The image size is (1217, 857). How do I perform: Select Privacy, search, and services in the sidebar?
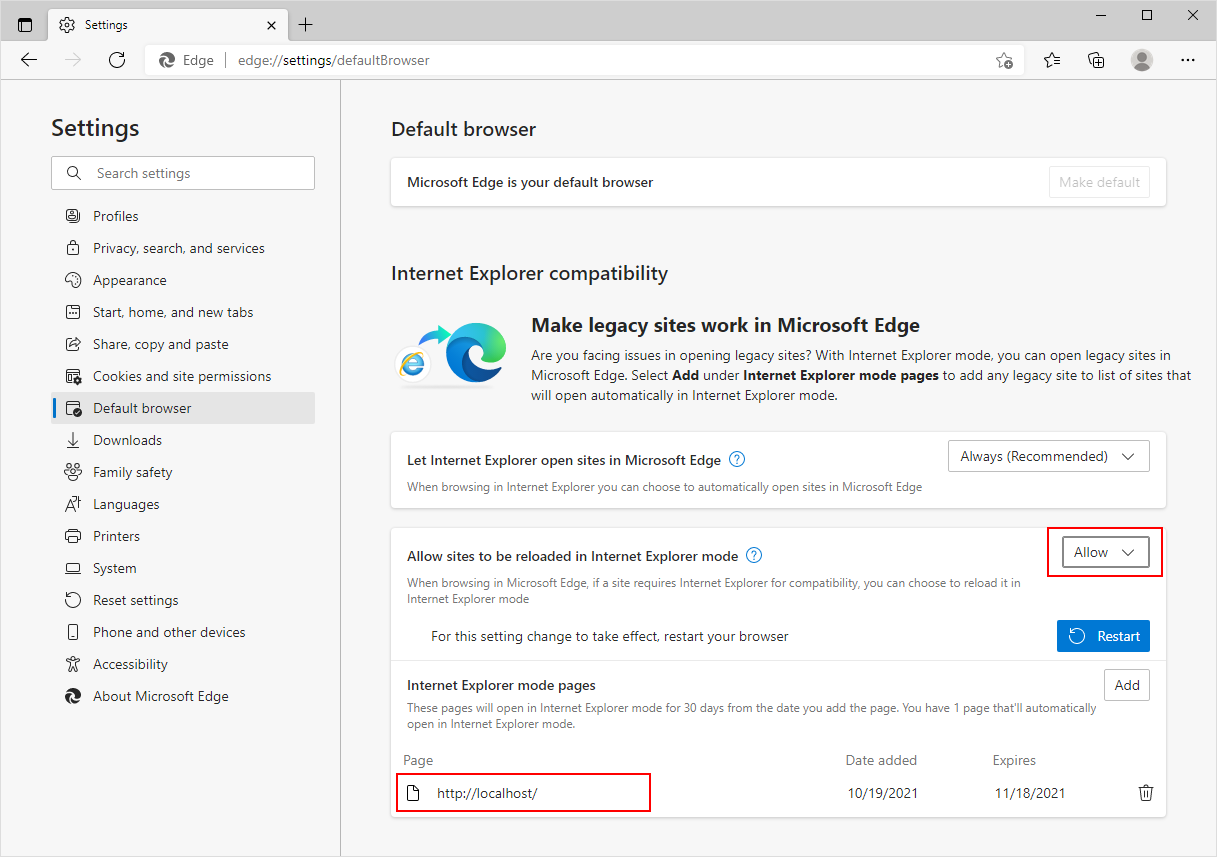tap(179, 247)
